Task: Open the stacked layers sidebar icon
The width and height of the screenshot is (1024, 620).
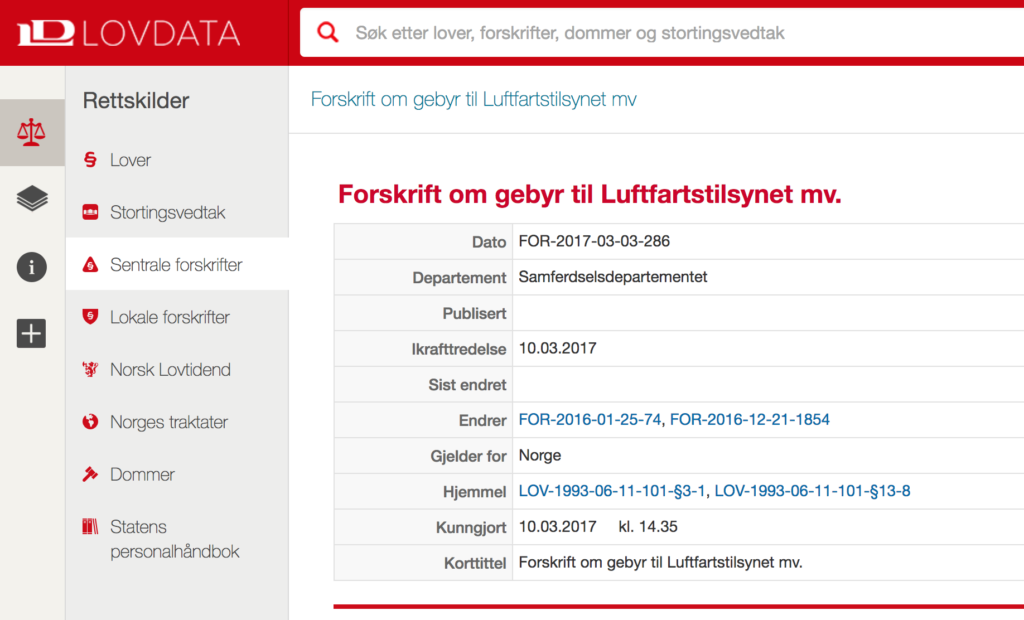Action: click(x=32, y=199)
